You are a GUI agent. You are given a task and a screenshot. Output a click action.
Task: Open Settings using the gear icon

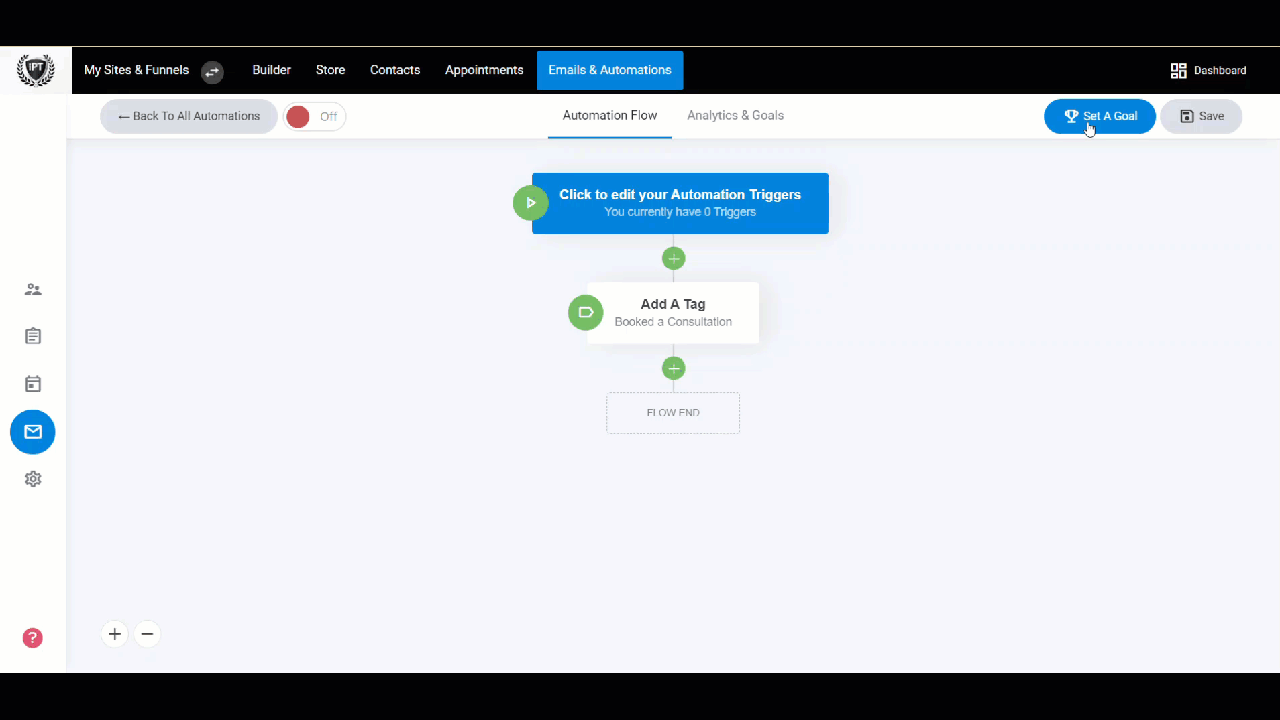(33, 479)
